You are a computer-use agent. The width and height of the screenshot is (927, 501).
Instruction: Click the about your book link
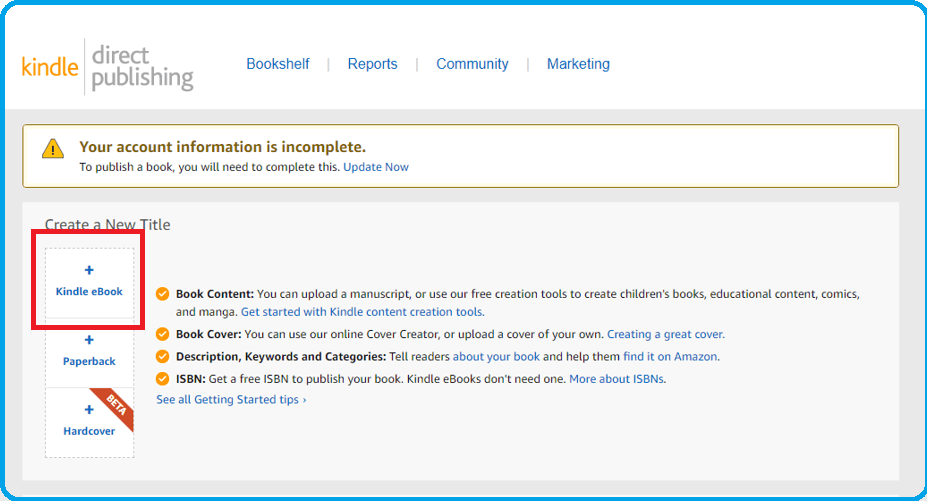tap(496, 357)
